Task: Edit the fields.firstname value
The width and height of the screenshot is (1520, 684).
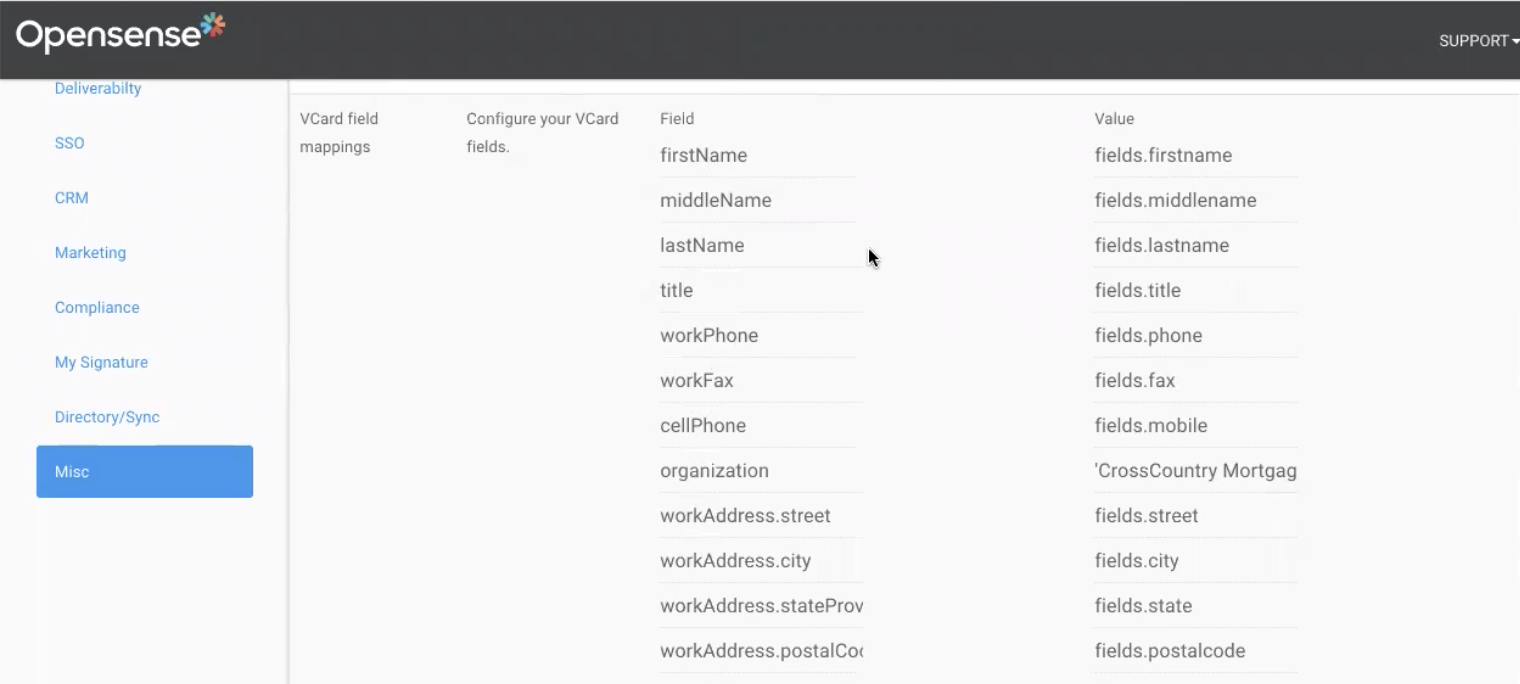Action: (1194, 155)
